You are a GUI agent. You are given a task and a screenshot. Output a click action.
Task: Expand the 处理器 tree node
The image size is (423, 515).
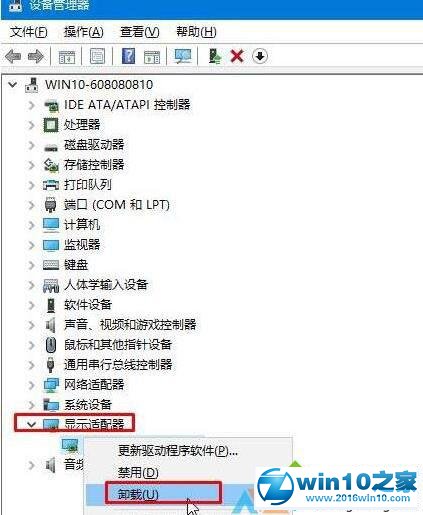(x=31, y=125)
